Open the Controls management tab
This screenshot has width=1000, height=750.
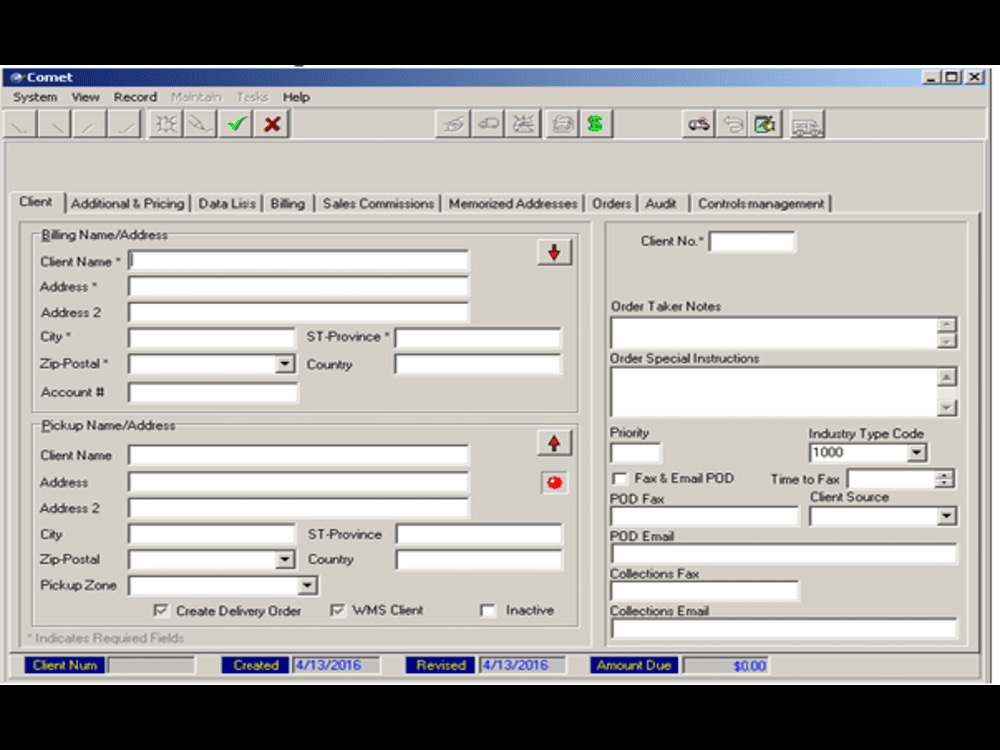761,203
